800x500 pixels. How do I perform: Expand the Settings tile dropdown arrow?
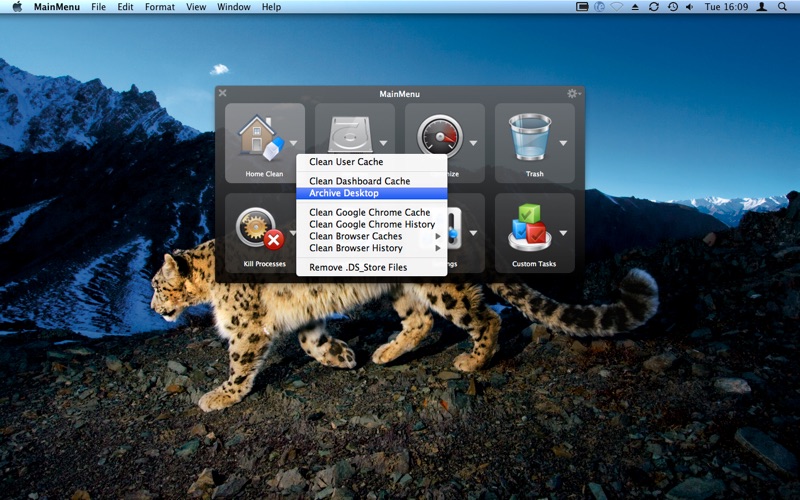[x=473, y=233]
